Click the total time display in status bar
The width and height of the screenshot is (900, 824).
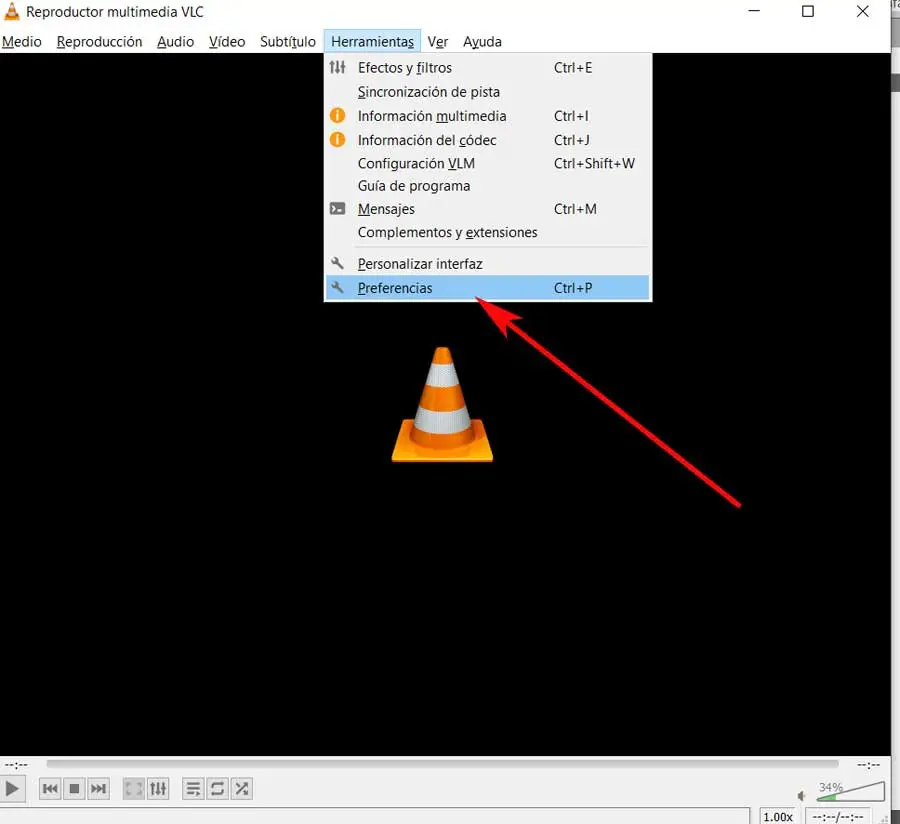tap(837, 817)
